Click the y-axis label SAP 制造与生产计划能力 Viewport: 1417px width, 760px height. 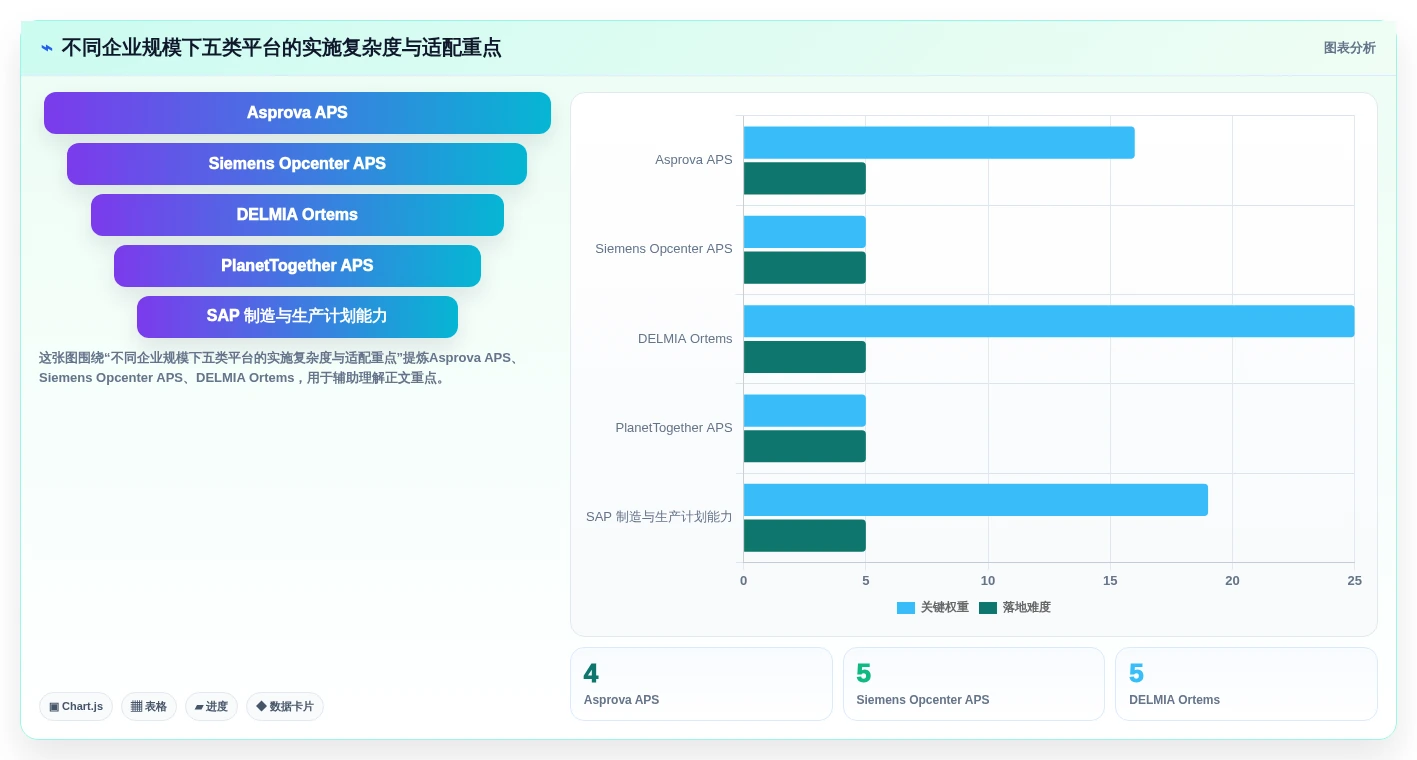click(659, 517)
